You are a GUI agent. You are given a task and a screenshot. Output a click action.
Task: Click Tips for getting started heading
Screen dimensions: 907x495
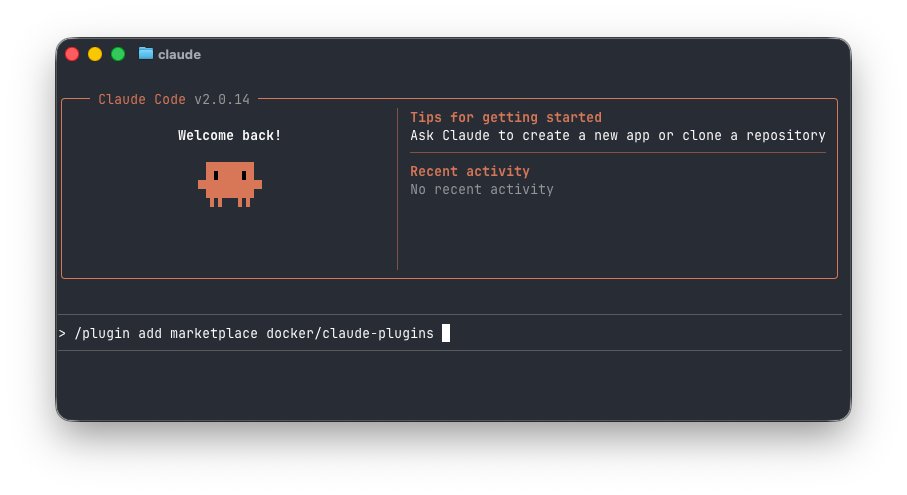tap(506, 117)
